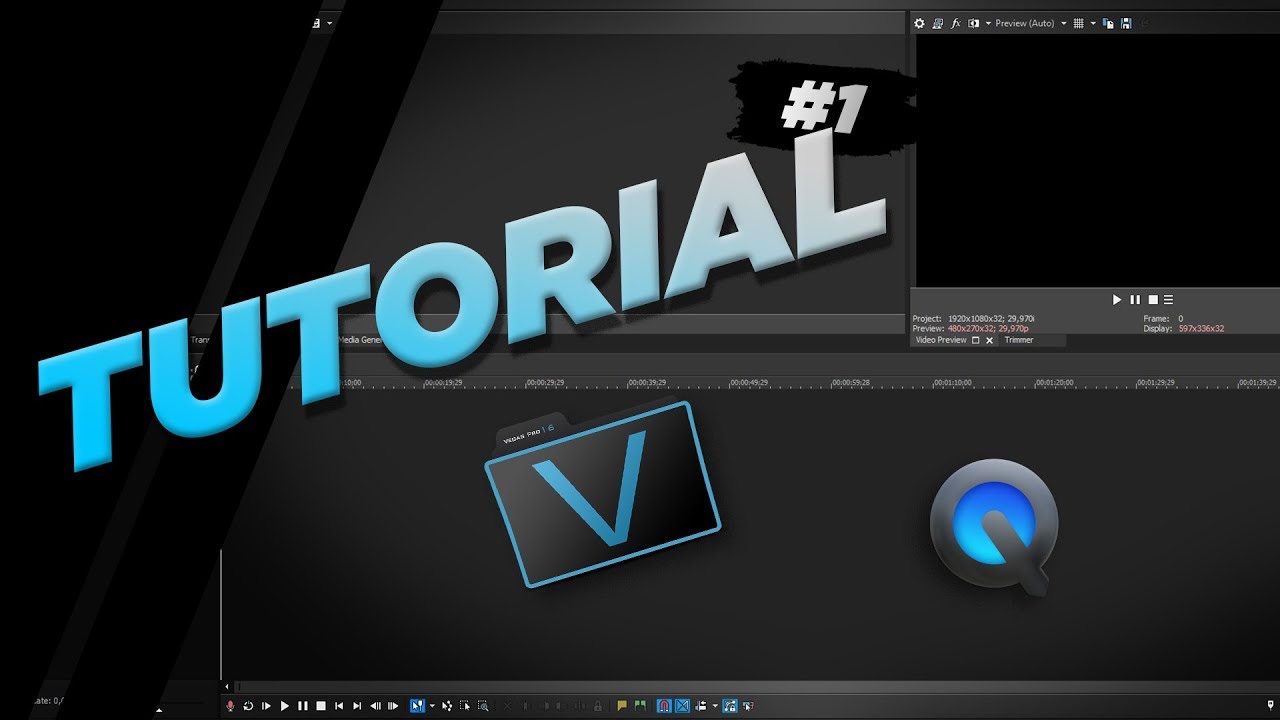The height and width of the screenshot is (720, 1280).
Task: Open the Split Screen View dropdown arrow
Action: pyautogui.click(x=988, y=23)
